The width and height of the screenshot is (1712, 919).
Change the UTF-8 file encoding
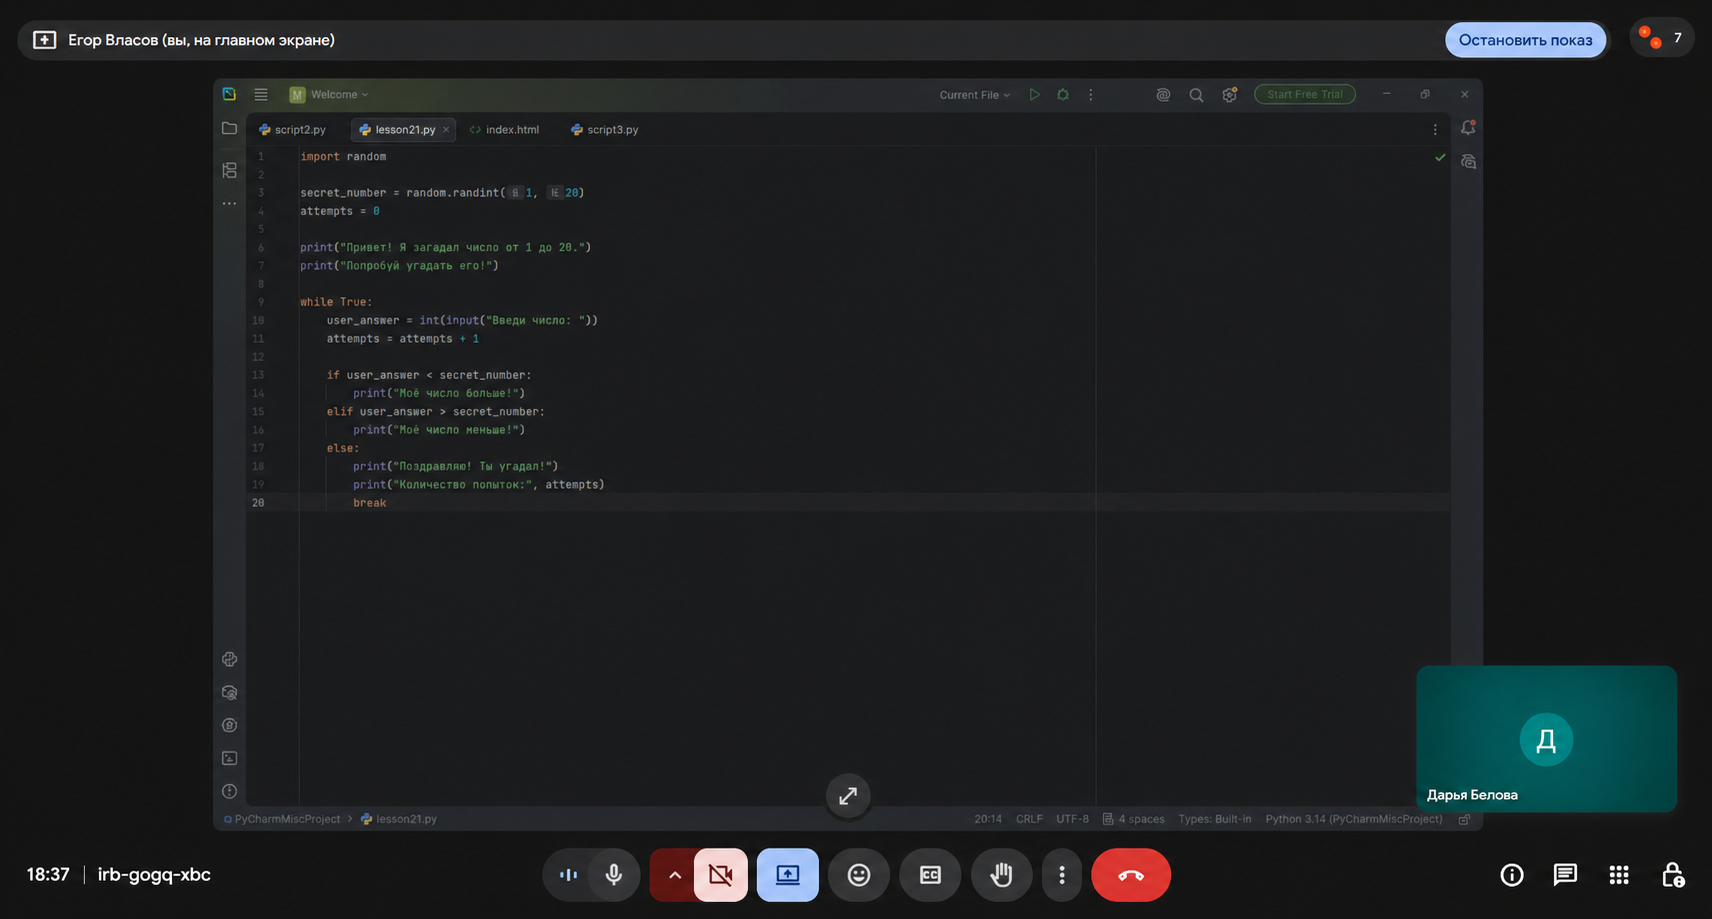pyautogui.click(x=1072, y=819)
